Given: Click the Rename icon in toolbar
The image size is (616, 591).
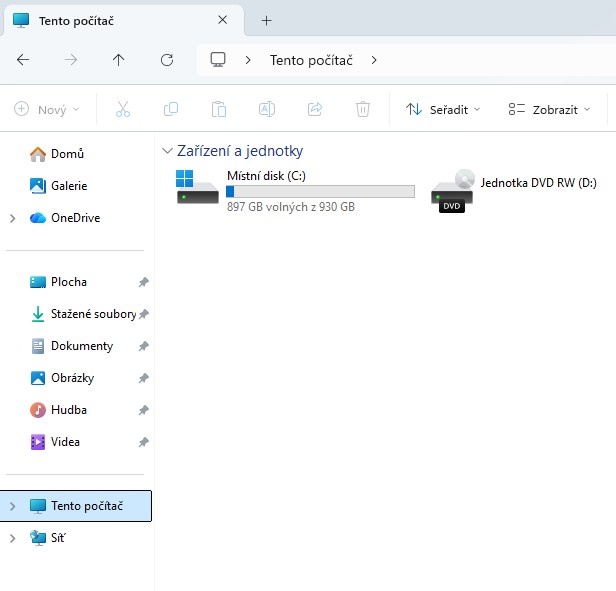Looking at the screenshot, I should [x=267, y=109].
